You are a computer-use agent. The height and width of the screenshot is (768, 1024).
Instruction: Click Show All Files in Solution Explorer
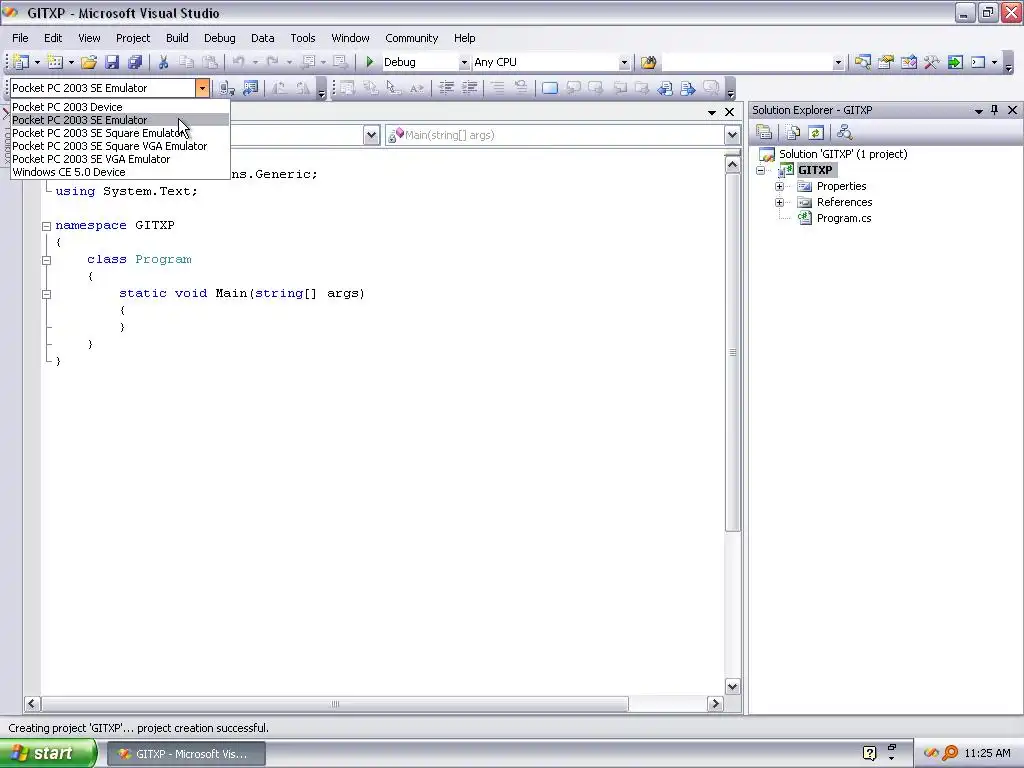pos(793,133)
